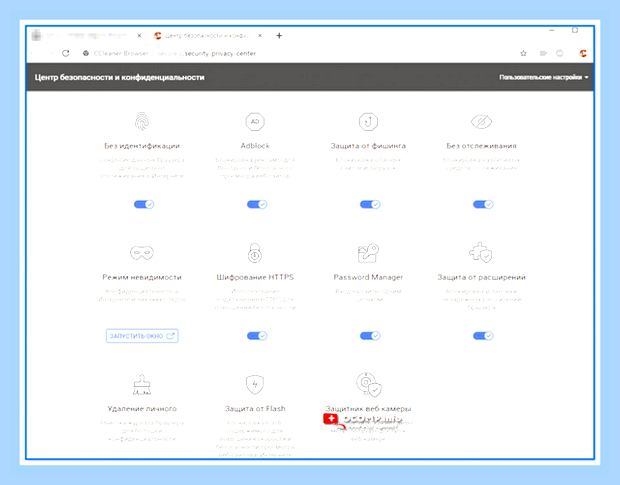Click the address bar URL field
620x485 pixels.
297,53
